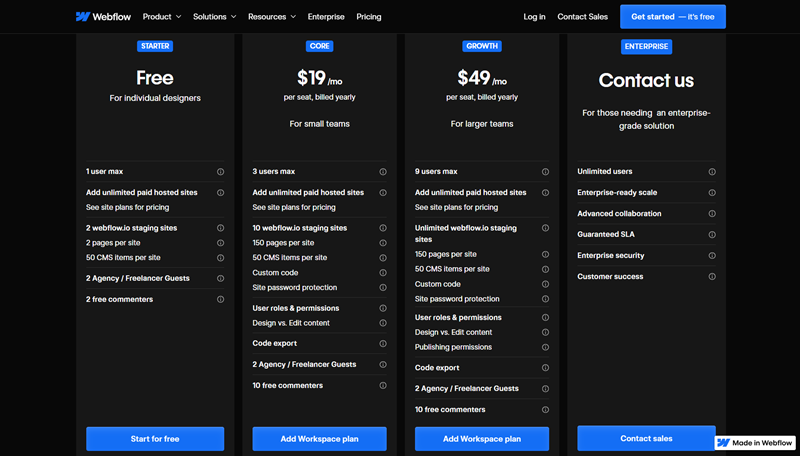Show info for Guaranteed SLA
Viewport: 800px width, 456px height.
coord(712,235)
